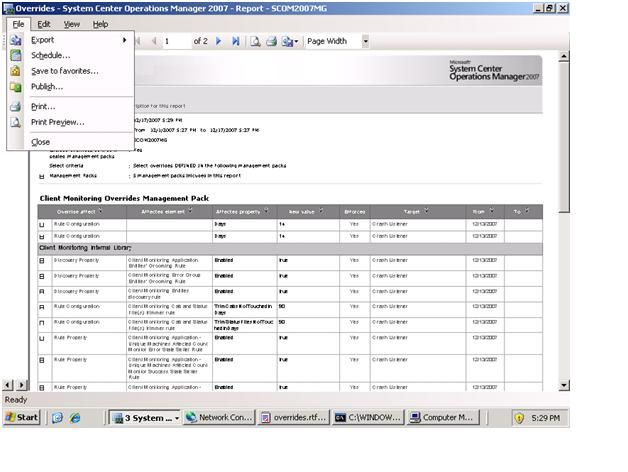Click the Ready status bar text
628x472 pixels.
tap(16, 399)
